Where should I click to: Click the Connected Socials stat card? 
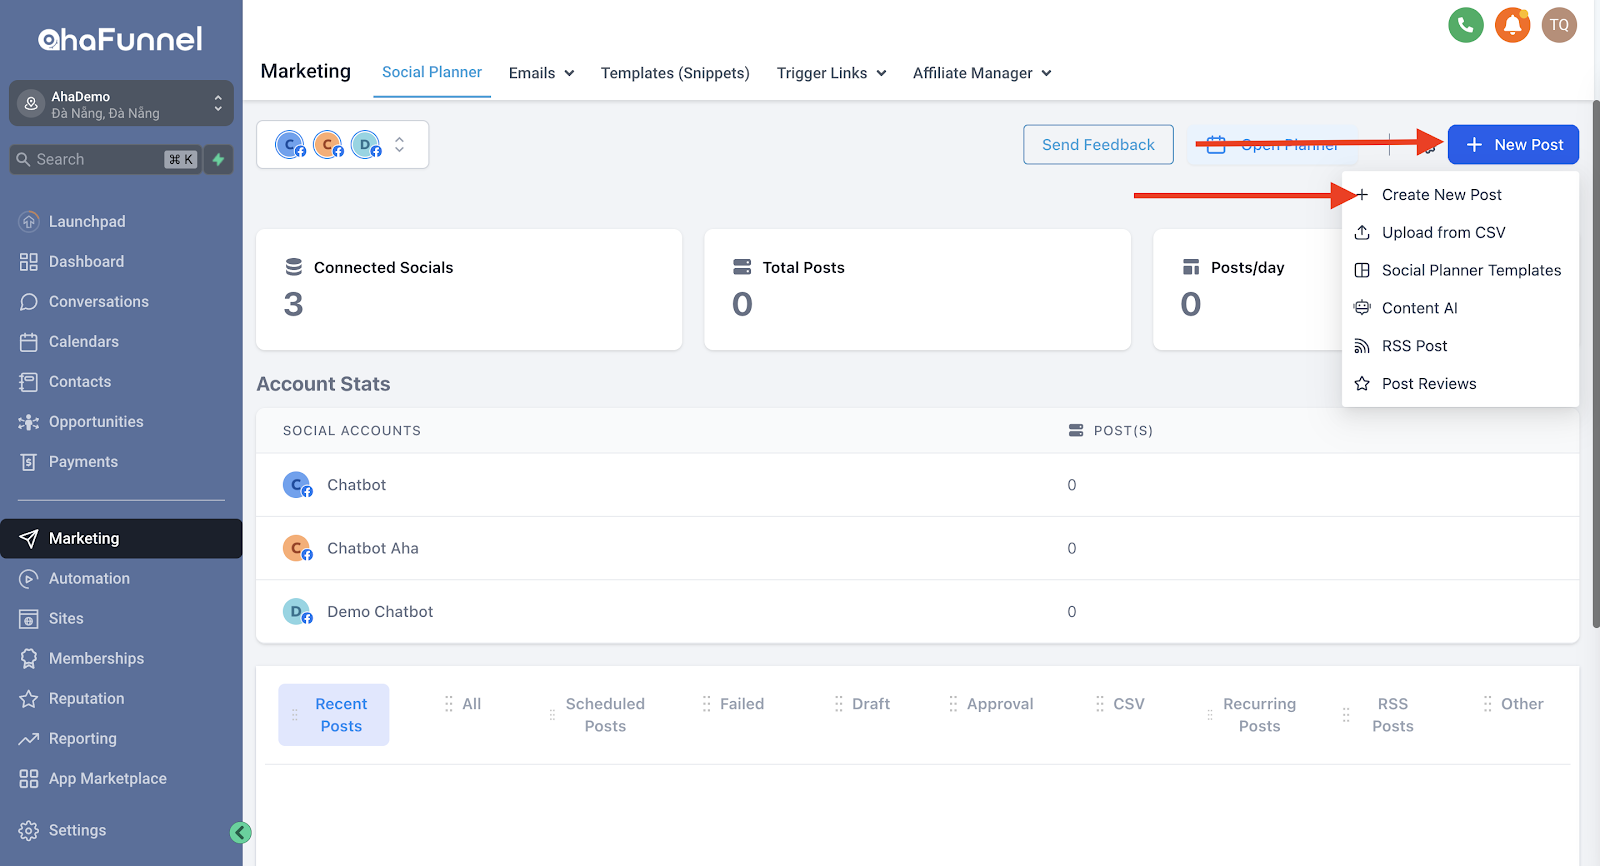469,289
